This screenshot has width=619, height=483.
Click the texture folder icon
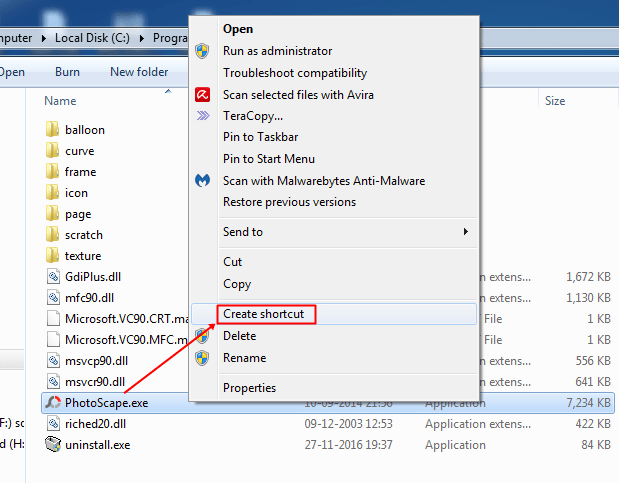[53, 256]
